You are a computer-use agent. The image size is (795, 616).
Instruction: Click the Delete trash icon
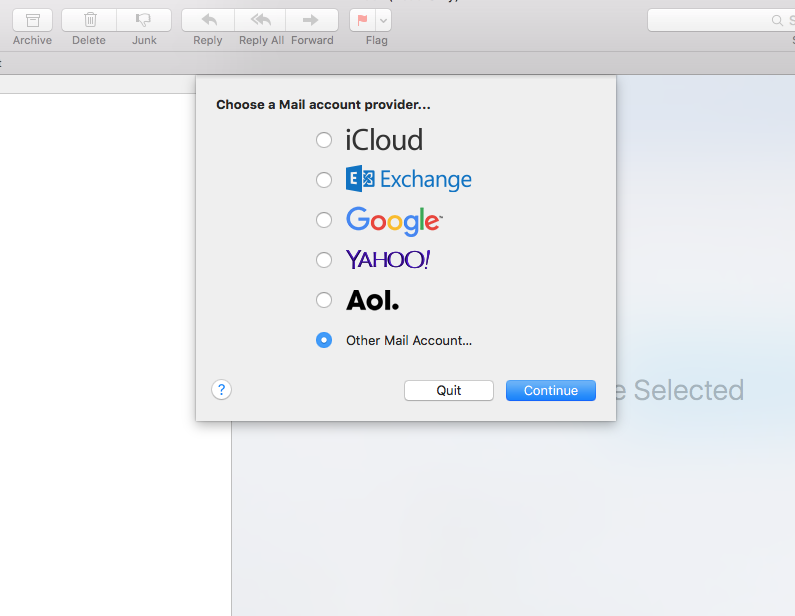click(x=90, y=20)
